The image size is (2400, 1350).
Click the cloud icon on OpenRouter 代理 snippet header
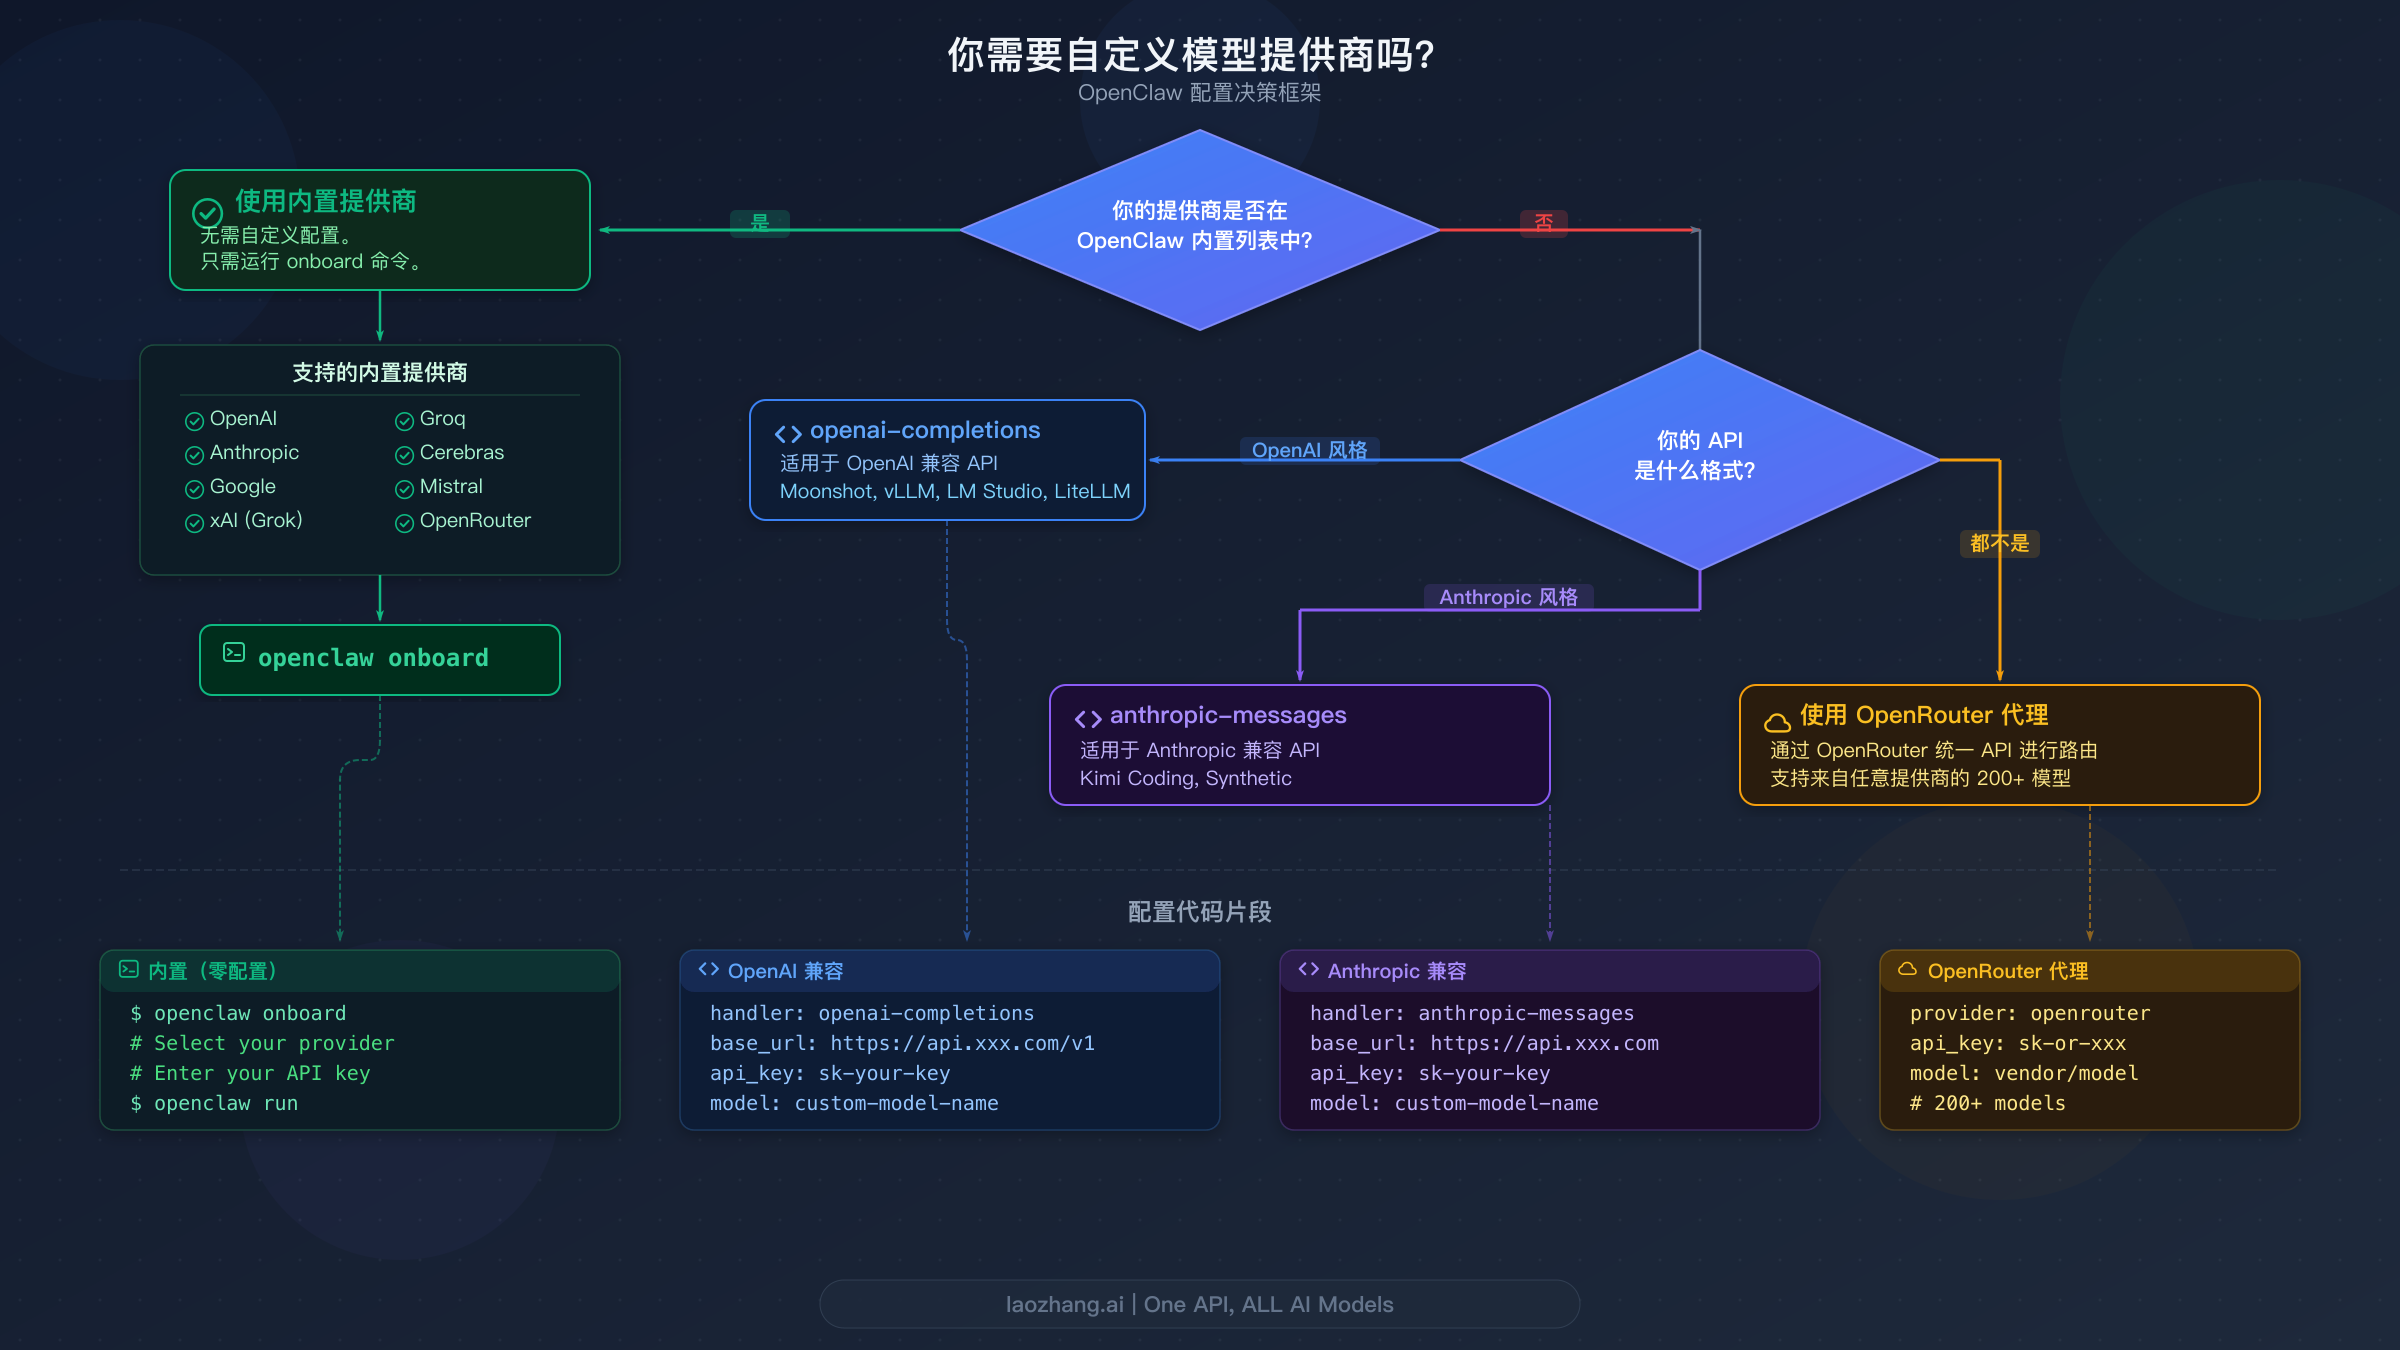click(1906, 970)
